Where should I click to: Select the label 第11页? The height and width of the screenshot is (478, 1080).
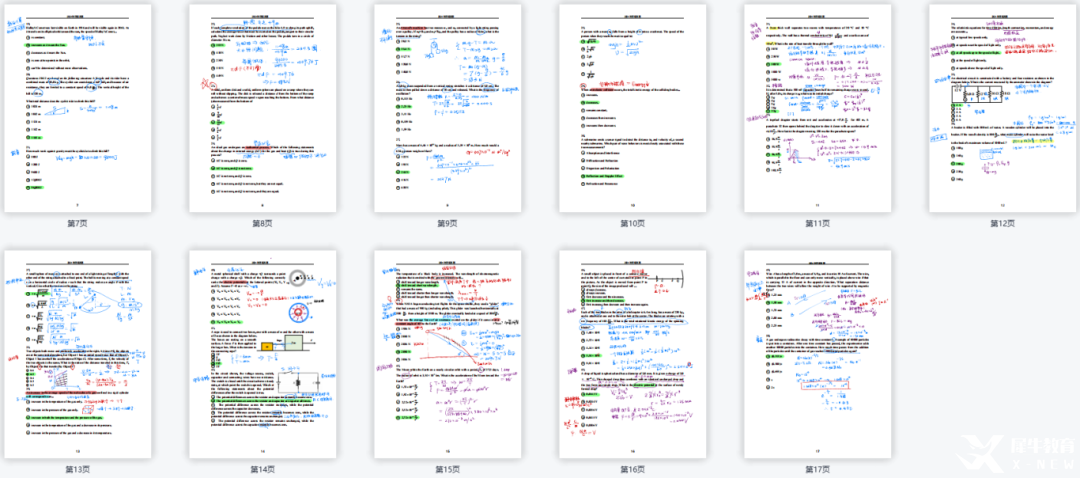pos(817,223)
